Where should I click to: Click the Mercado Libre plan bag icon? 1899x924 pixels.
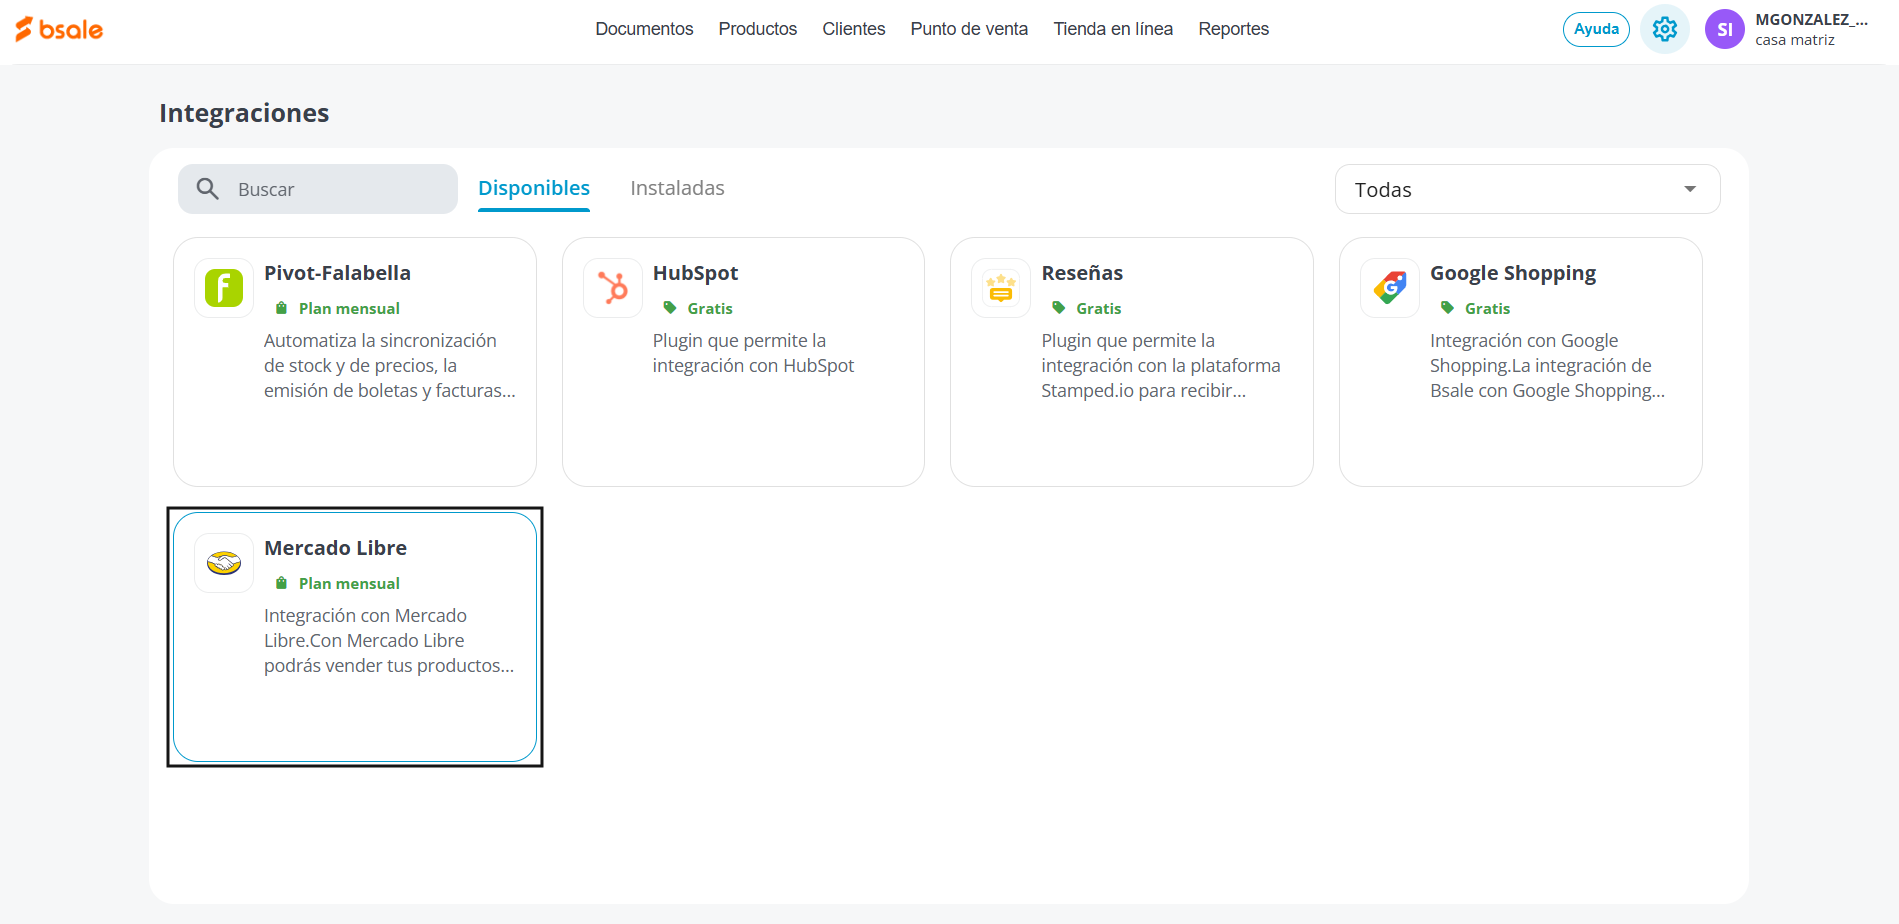[282, 583]
